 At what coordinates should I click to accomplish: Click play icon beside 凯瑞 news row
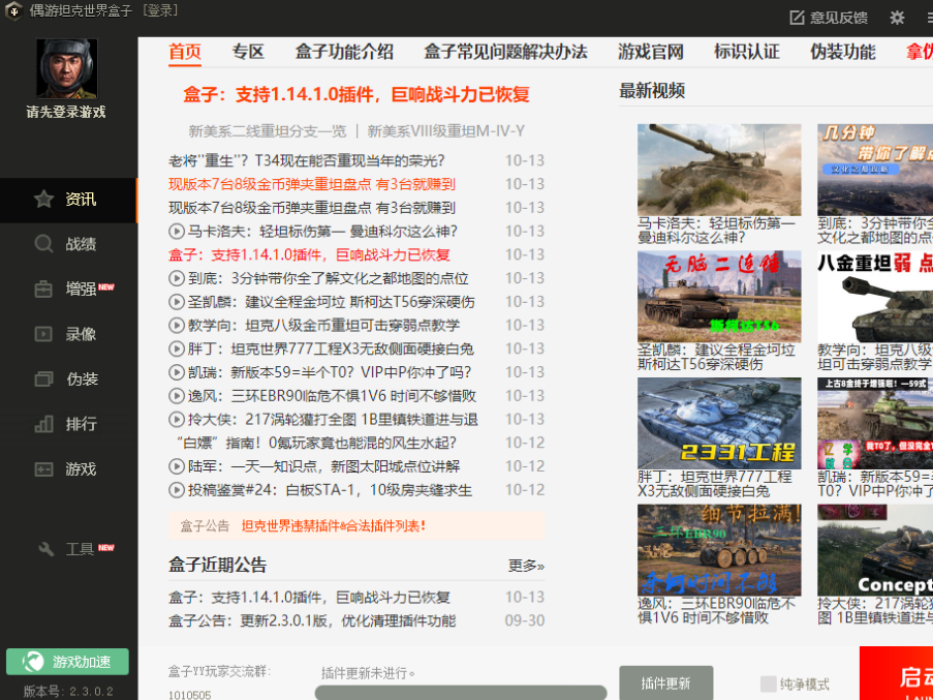(x=177, y=372)
